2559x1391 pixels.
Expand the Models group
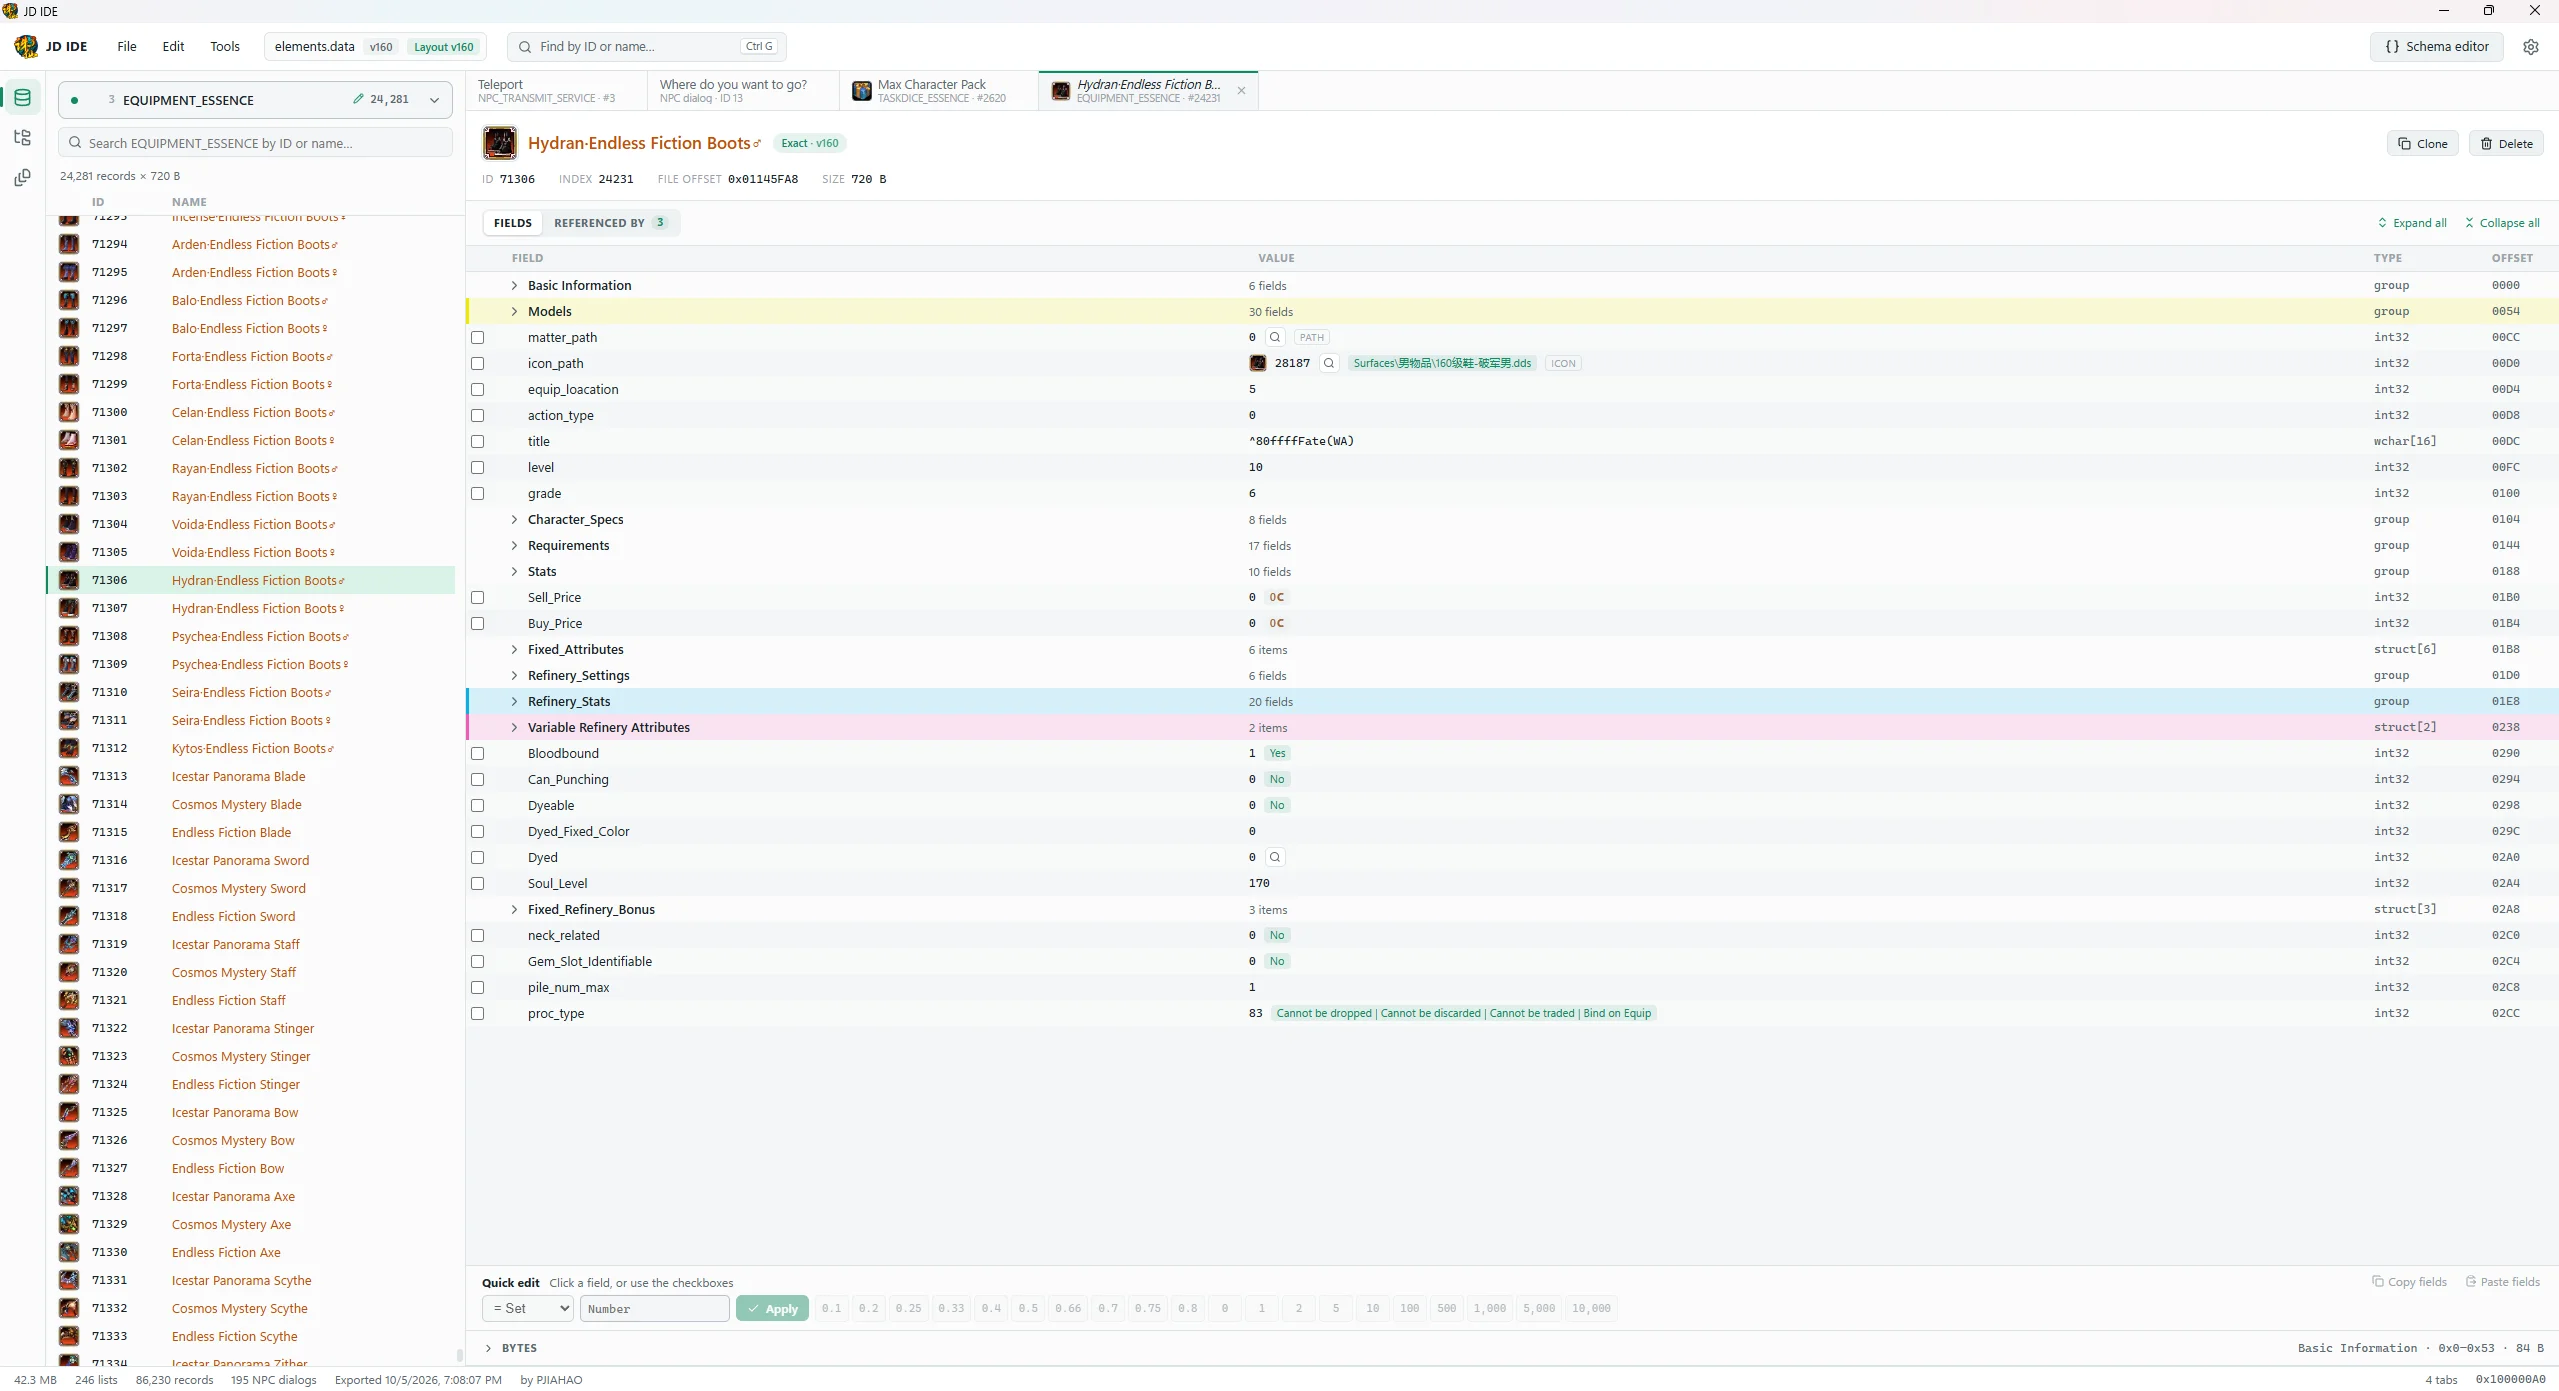pyautogui.click(x=514, y=312)
